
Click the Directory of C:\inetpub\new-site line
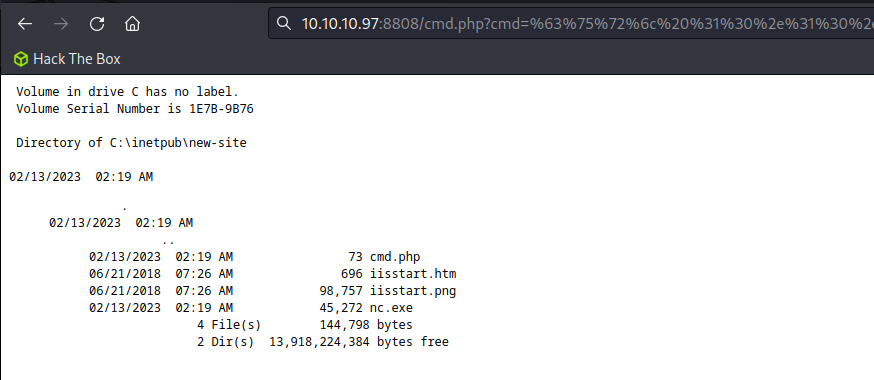(x=132, y=143)
